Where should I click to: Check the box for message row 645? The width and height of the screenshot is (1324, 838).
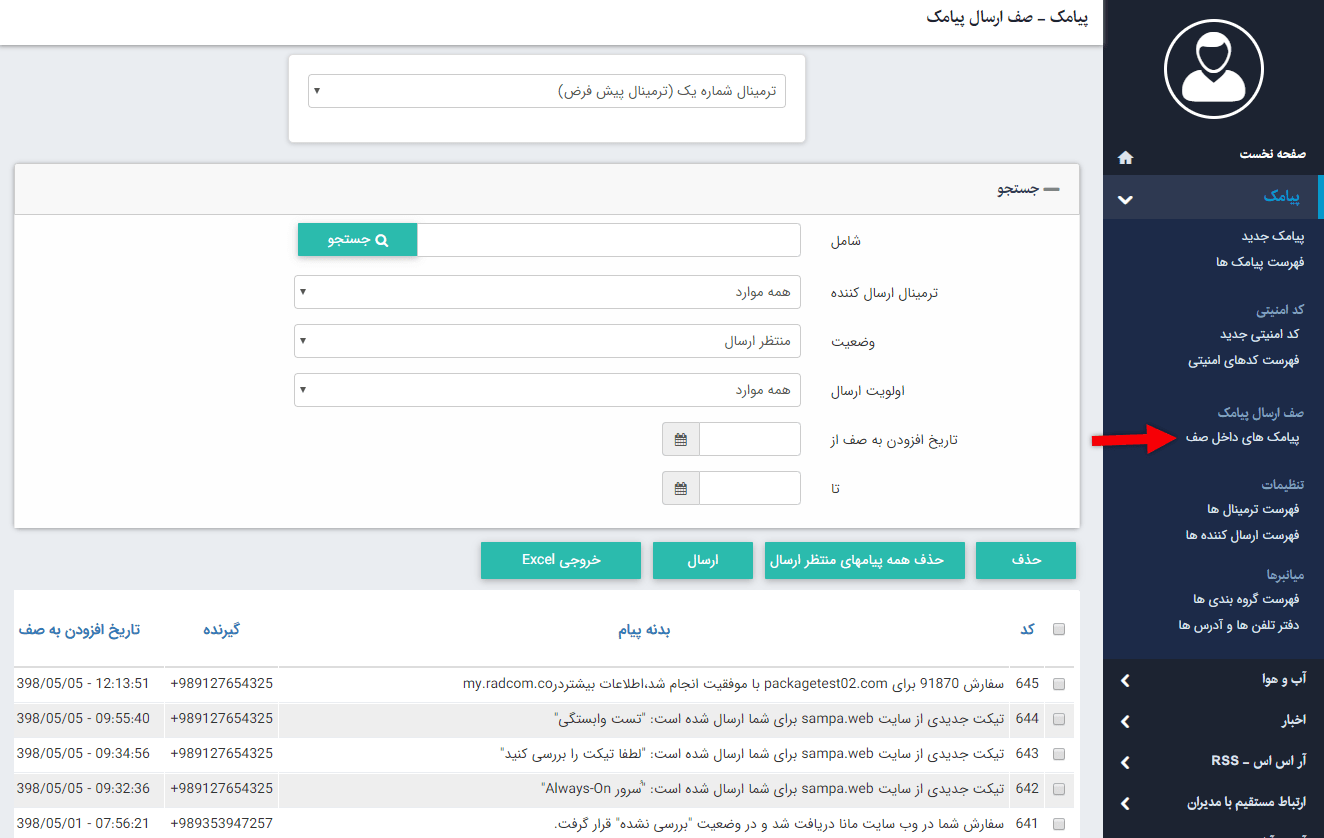[x=1059, y=684]
